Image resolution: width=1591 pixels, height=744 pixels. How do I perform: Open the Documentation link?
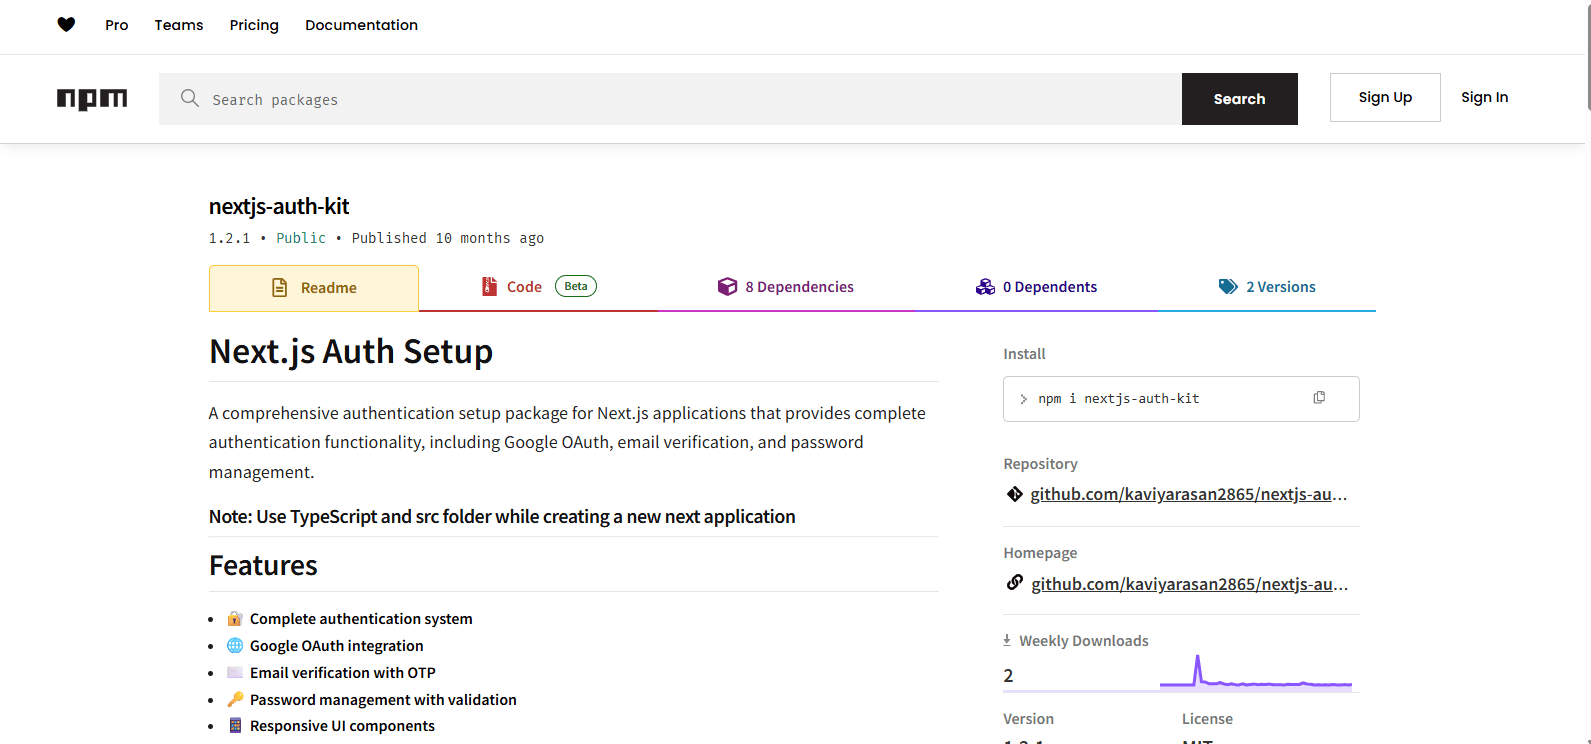[362, 25]
